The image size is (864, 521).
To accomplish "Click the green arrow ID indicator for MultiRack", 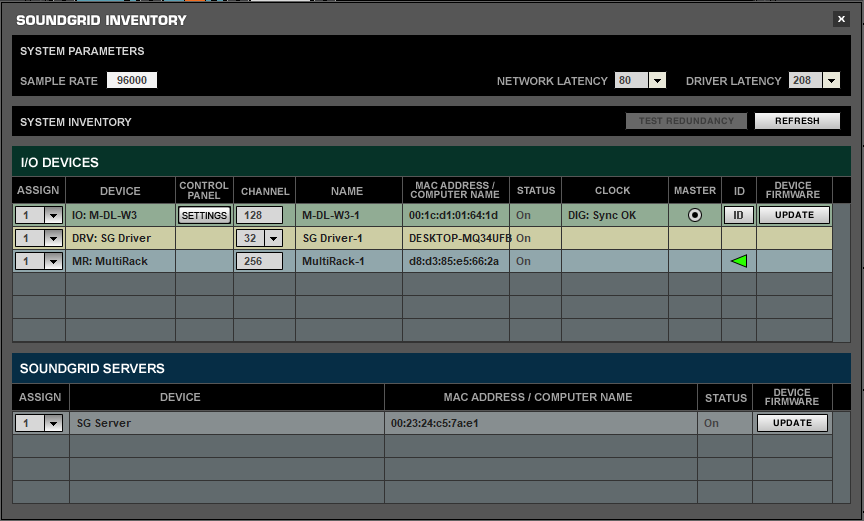I will click(738, 261).
